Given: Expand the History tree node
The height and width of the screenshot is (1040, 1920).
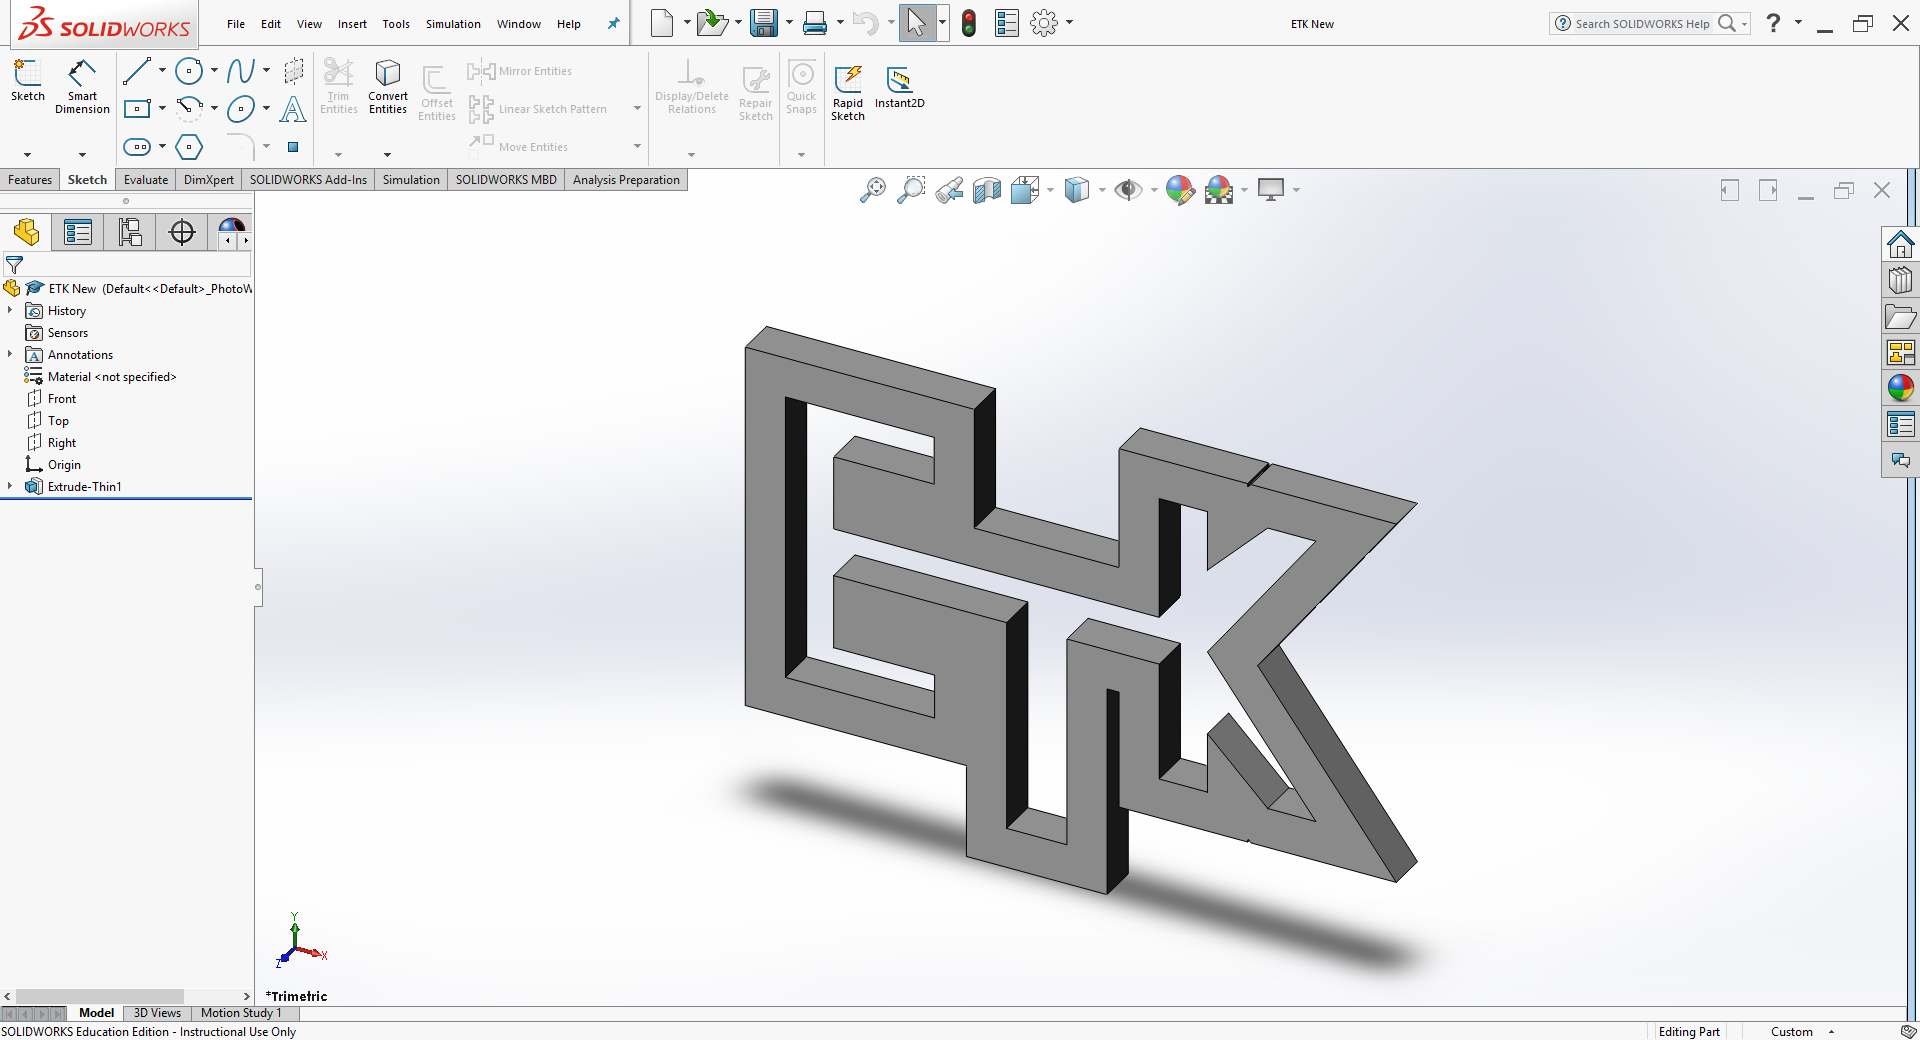Looking at the screenshot, I should click(x=10, y=311).
